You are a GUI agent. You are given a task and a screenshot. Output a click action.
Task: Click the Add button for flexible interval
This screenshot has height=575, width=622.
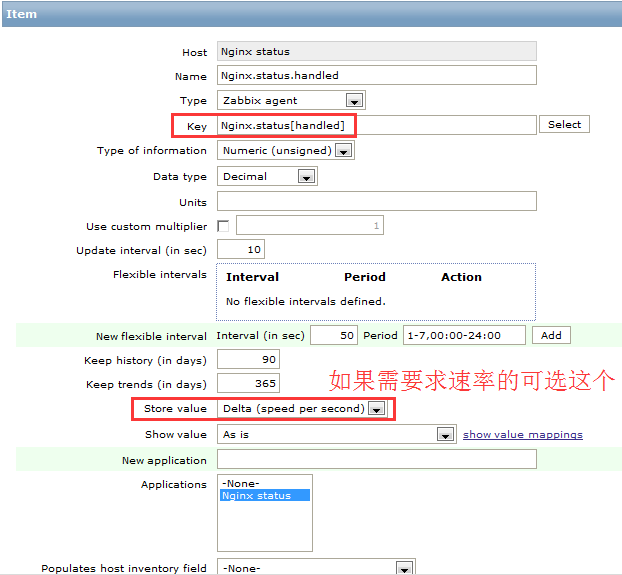click(551, 335)
